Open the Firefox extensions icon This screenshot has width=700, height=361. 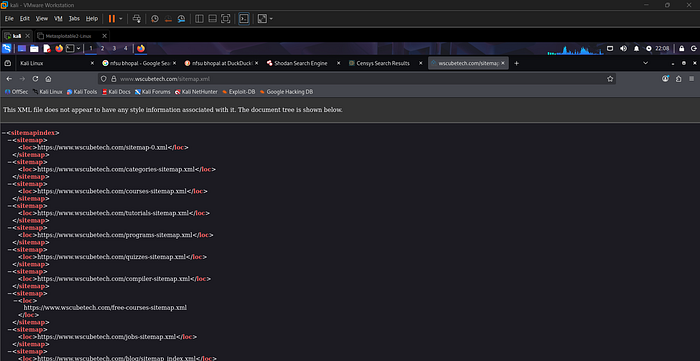[679, 79]
